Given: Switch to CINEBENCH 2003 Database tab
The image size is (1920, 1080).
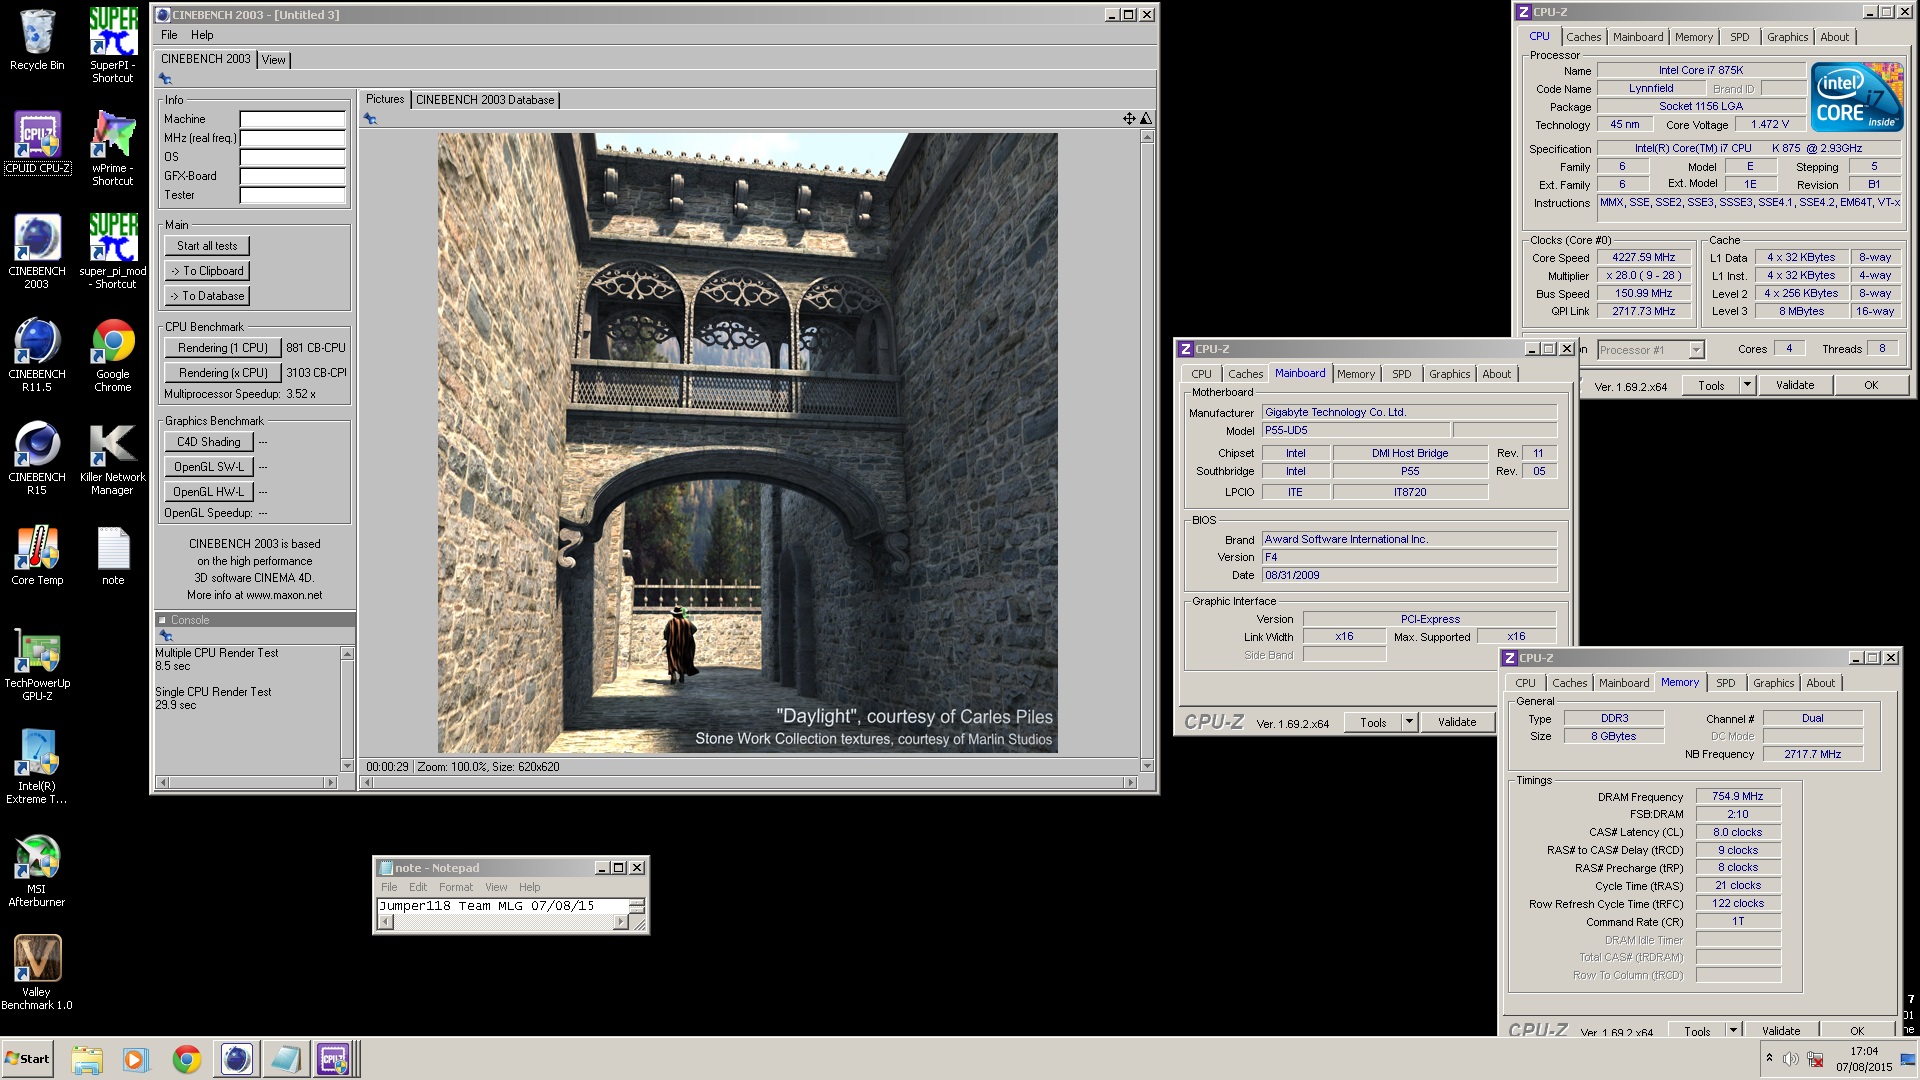Looking at the screenshot, I should tap(485, 100).
